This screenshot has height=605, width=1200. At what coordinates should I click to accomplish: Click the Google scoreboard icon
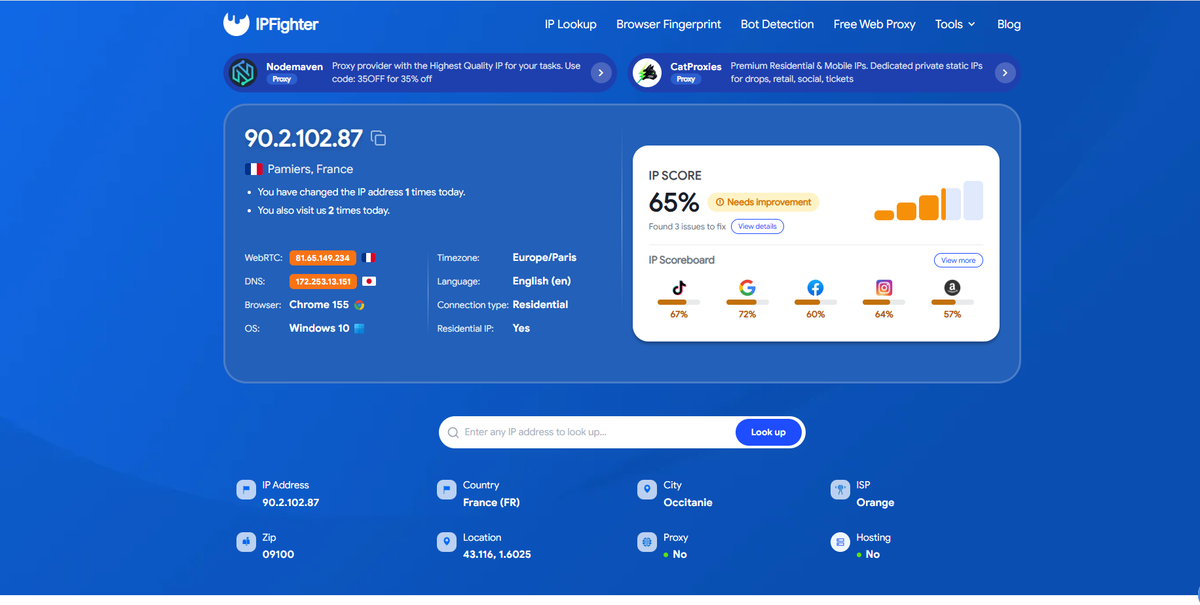[747, 287]
